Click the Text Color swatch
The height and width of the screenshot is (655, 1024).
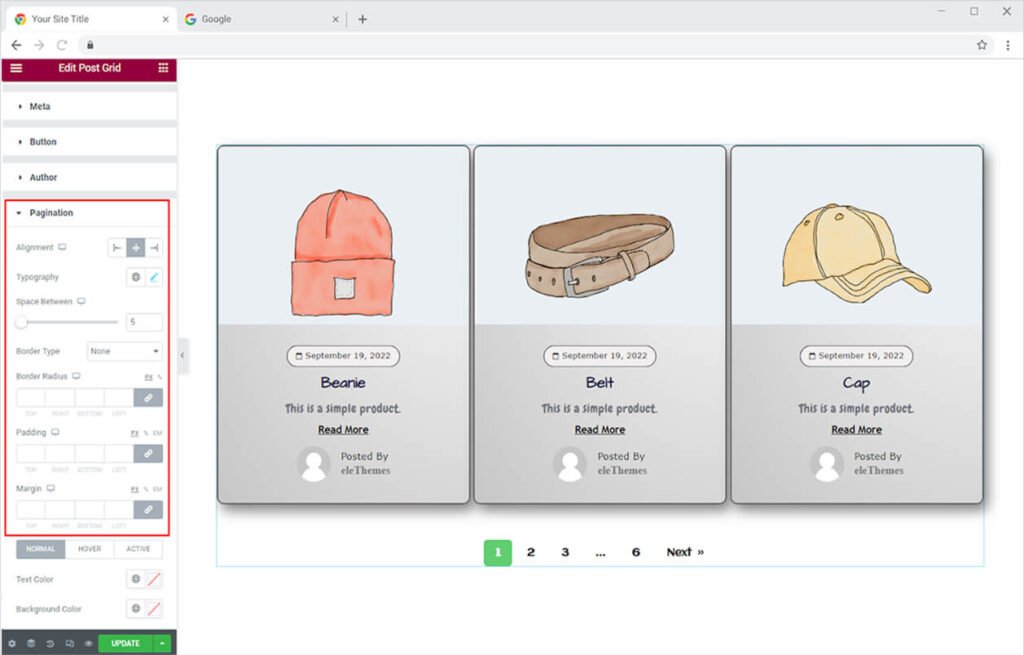(154, 580)
